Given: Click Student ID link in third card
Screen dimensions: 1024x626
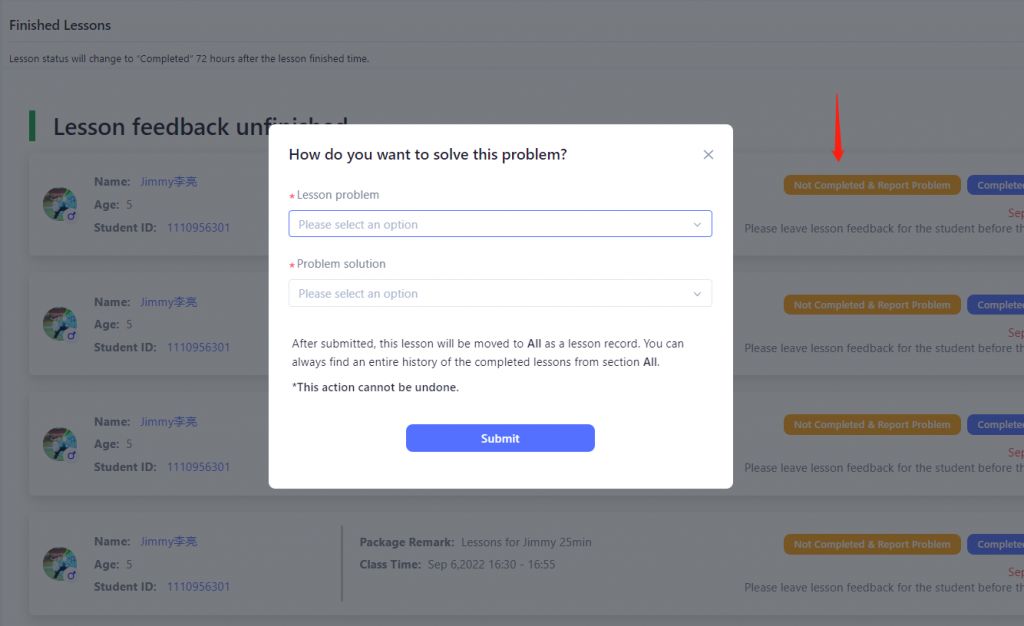Looking at the screenshot, I should point(199,467).
